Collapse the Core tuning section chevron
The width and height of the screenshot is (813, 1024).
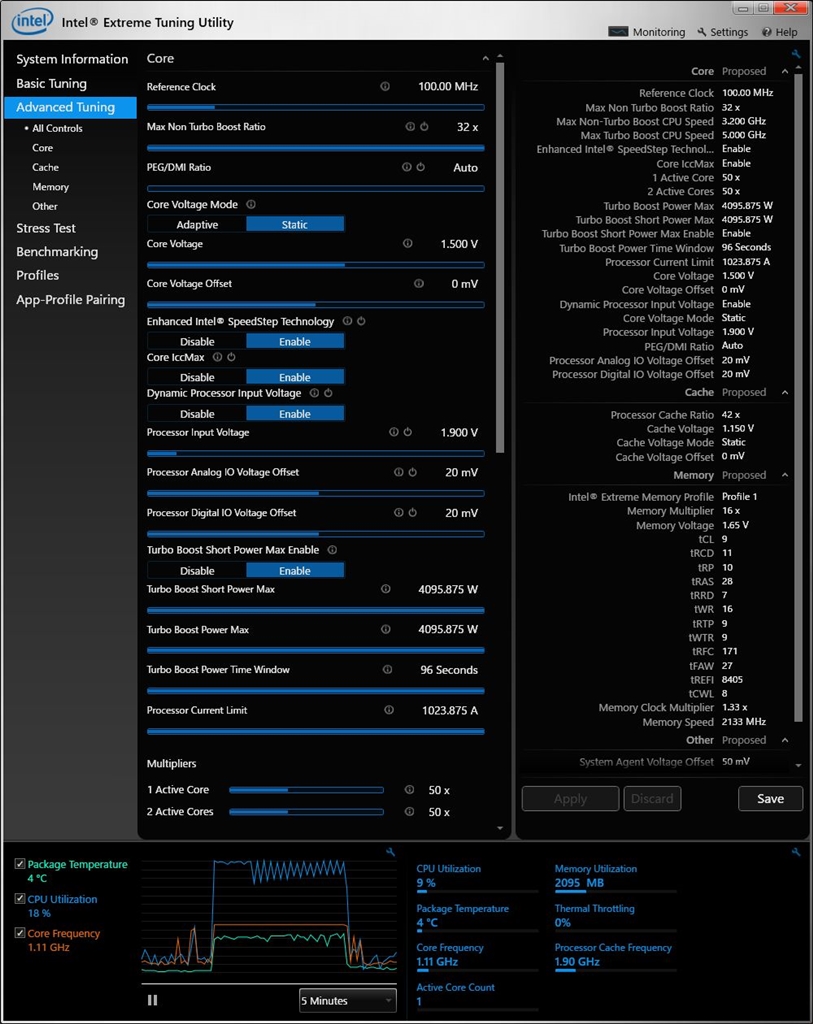485,58
